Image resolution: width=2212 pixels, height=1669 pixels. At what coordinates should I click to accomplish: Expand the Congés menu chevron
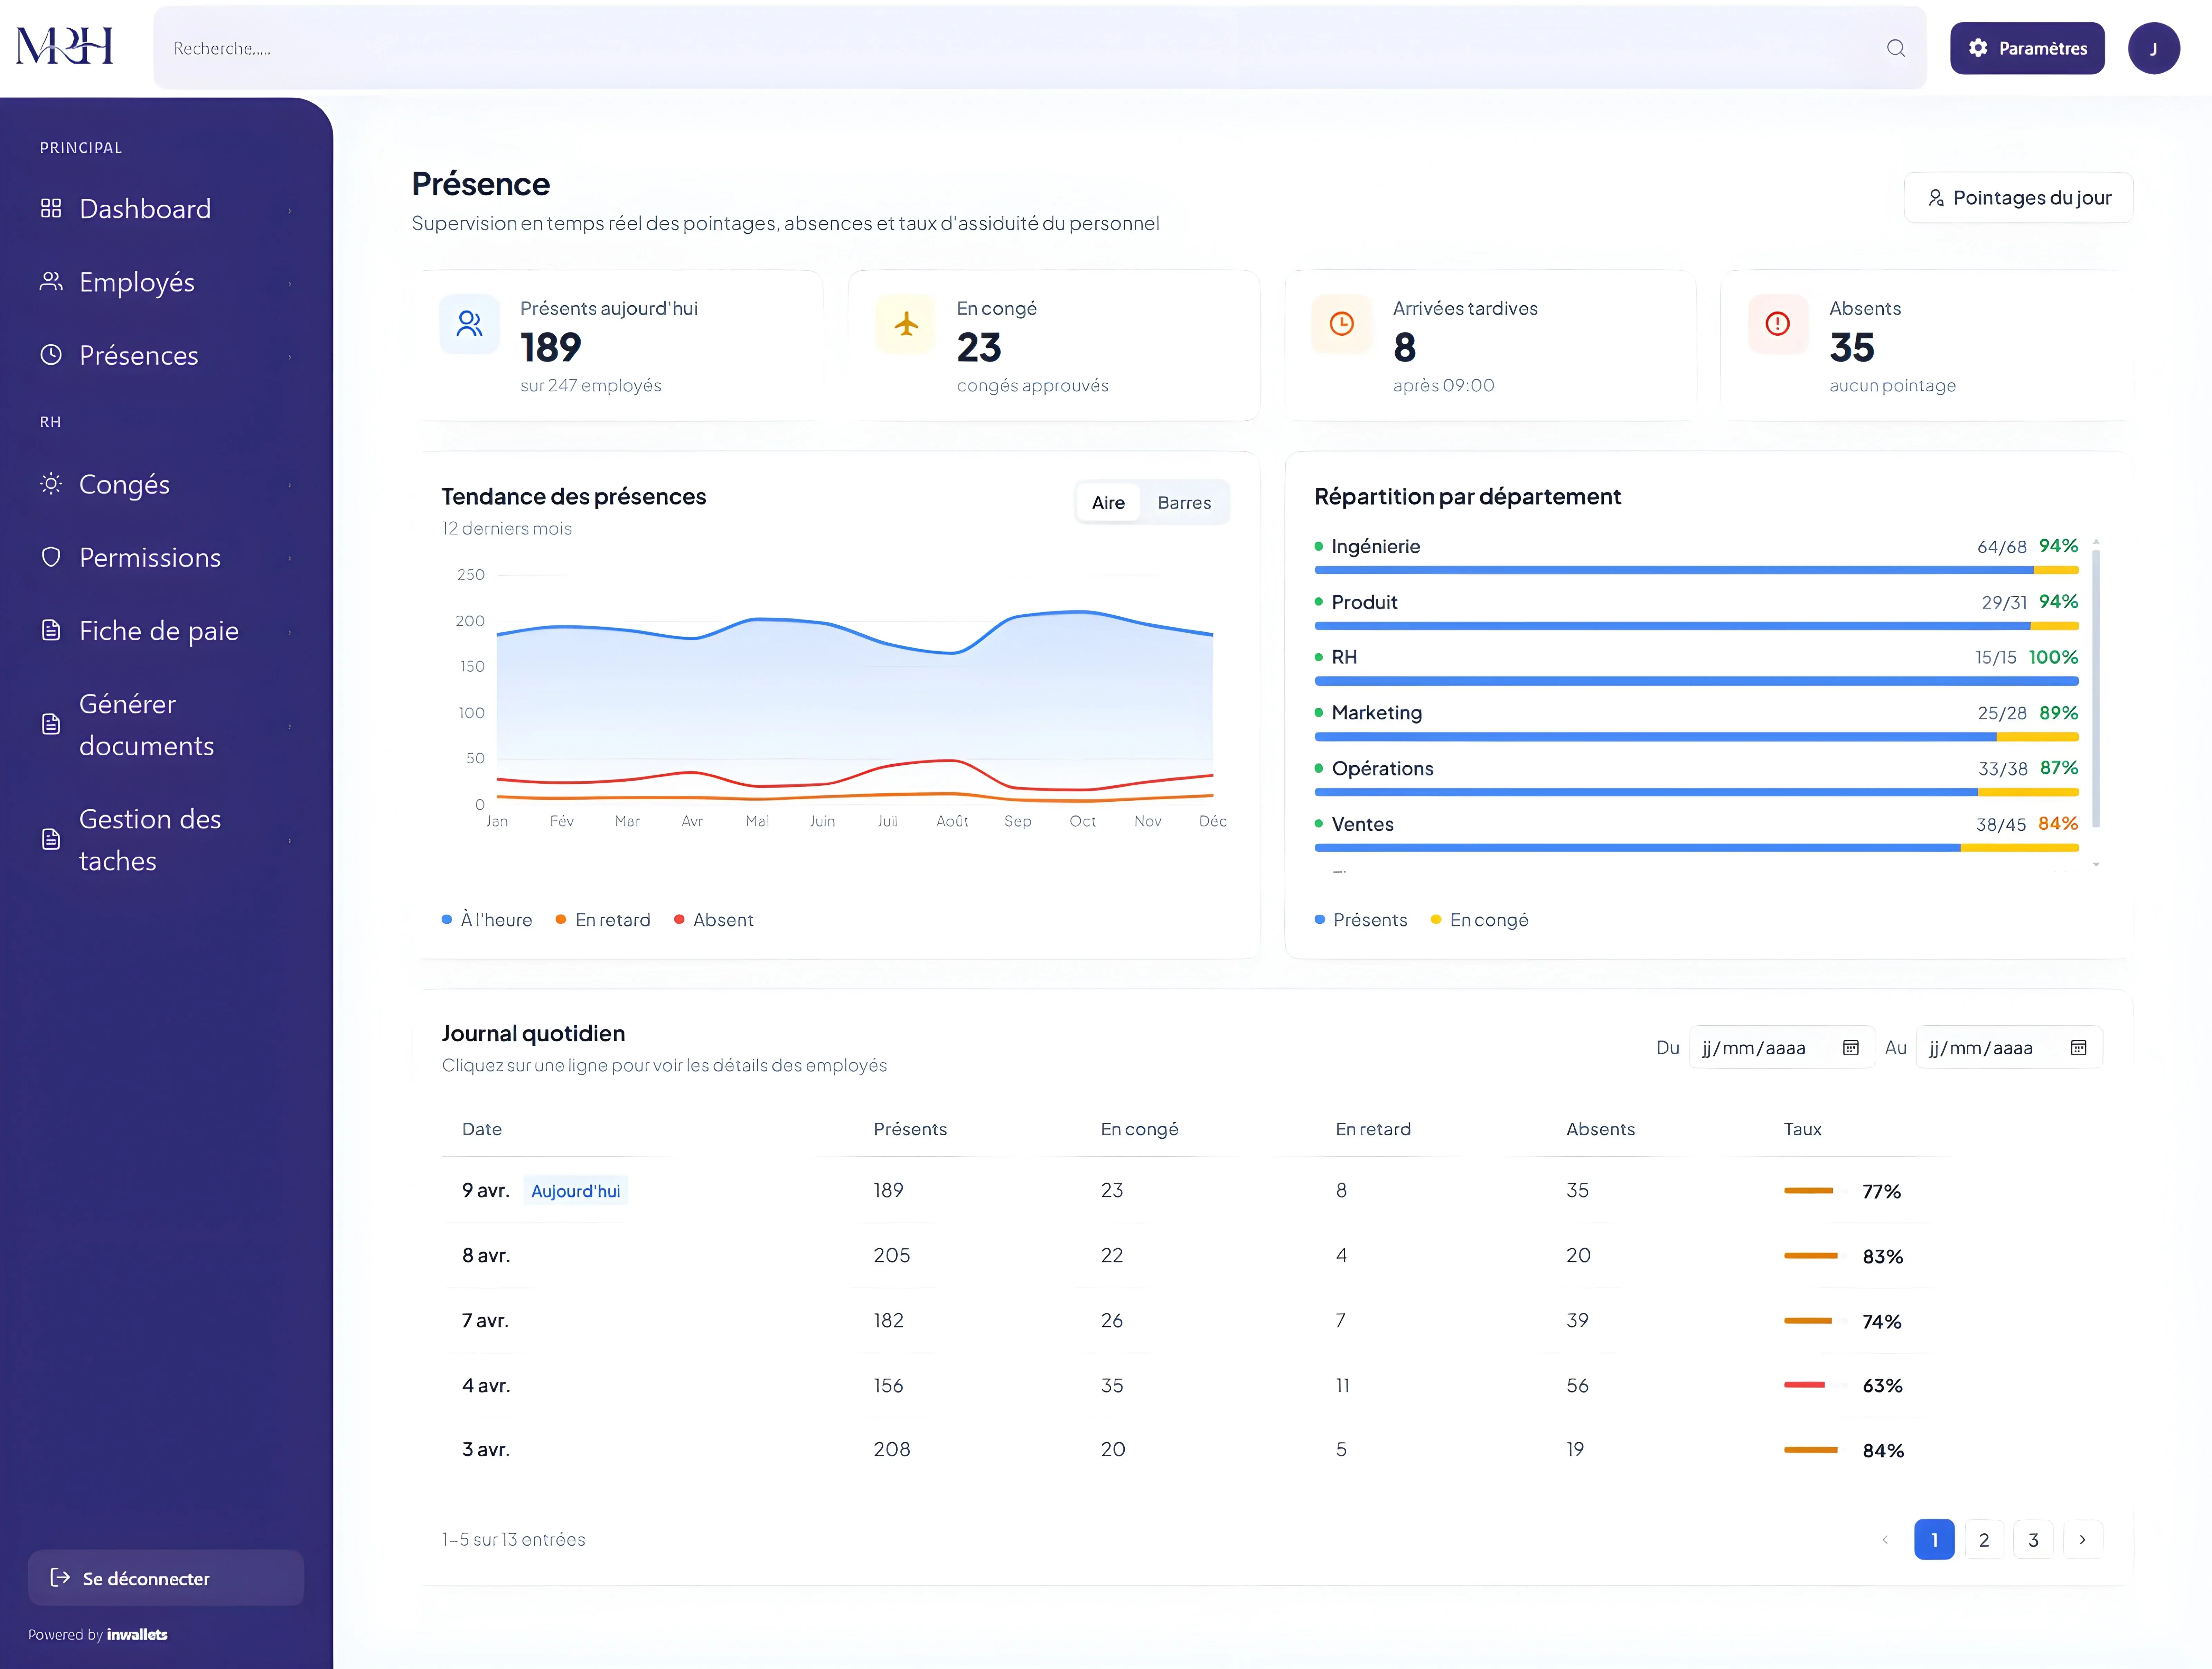click(290, 485)
